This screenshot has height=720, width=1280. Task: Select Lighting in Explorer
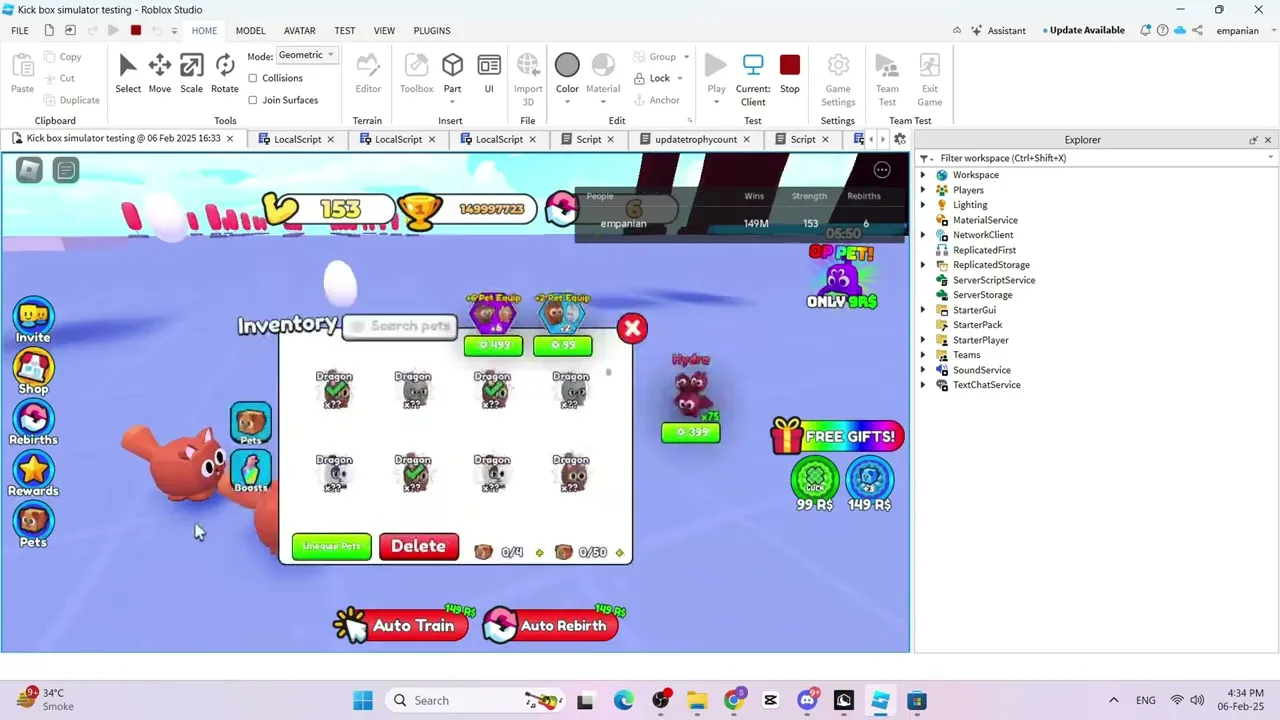[970, 205]
